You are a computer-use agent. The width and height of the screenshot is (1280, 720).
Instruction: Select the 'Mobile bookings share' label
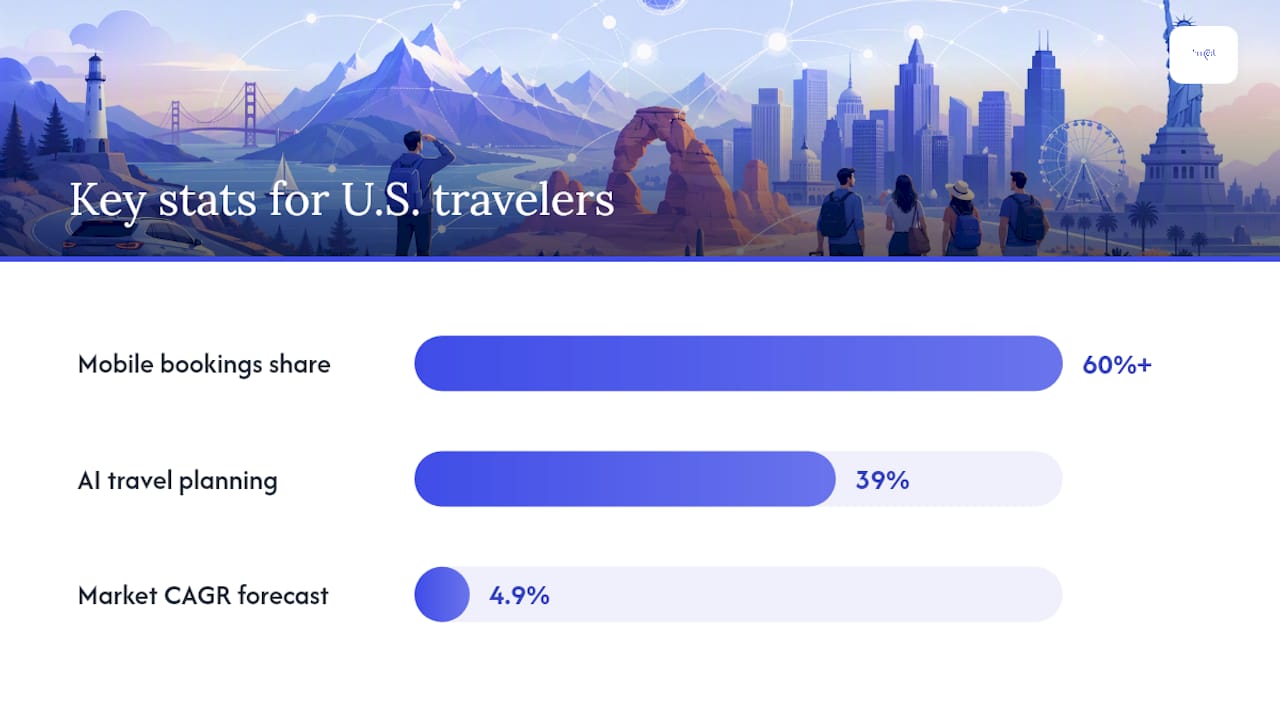click(x=204, y=364)
